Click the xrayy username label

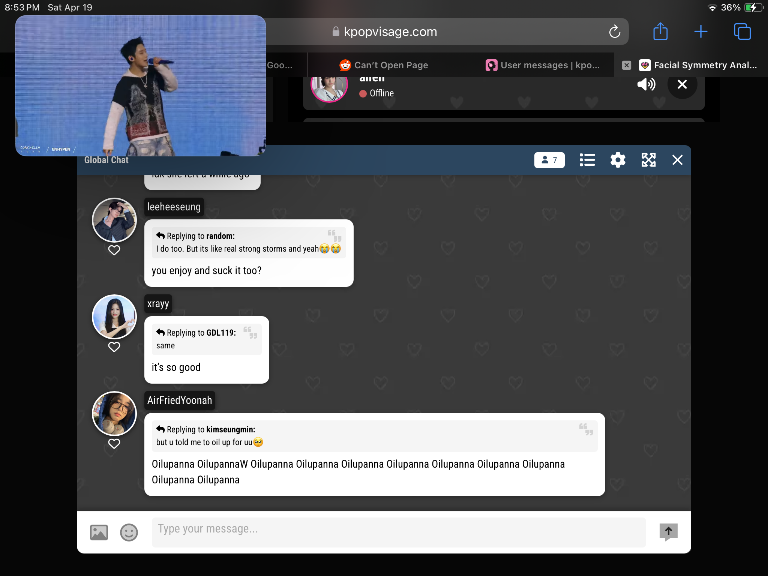click(158, 304)
